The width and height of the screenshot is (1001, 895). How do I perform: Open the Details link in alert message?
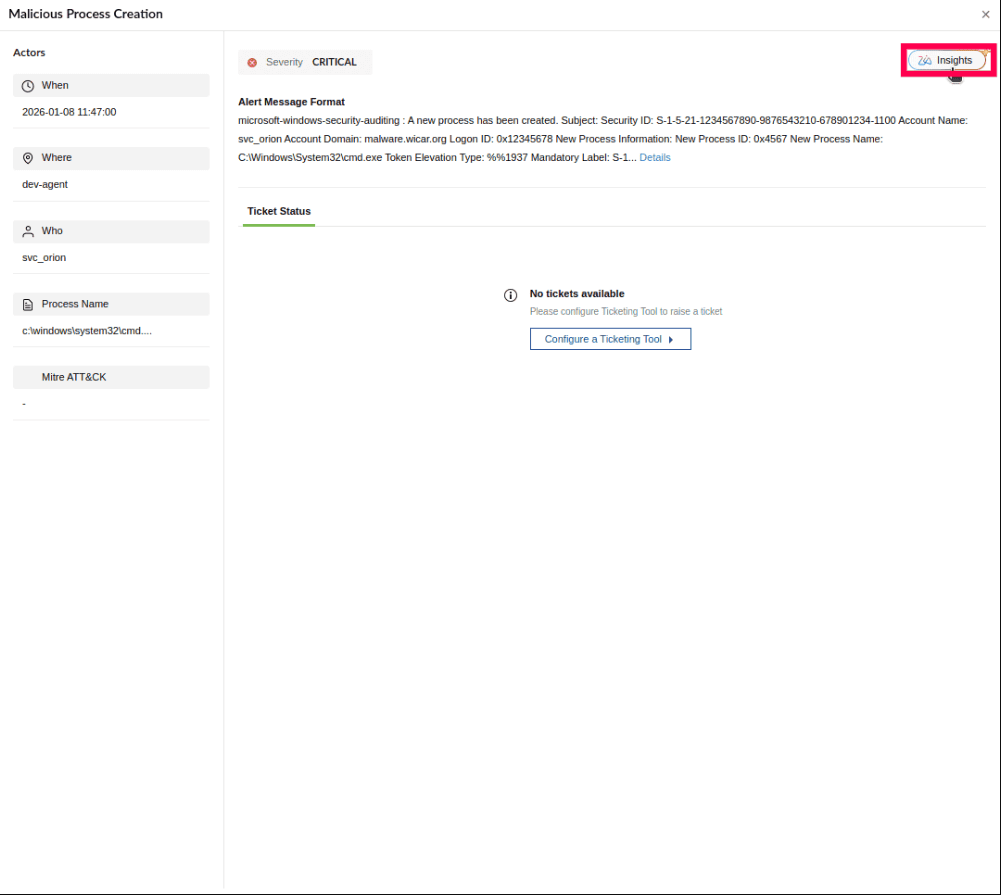(x=654, y=158)
